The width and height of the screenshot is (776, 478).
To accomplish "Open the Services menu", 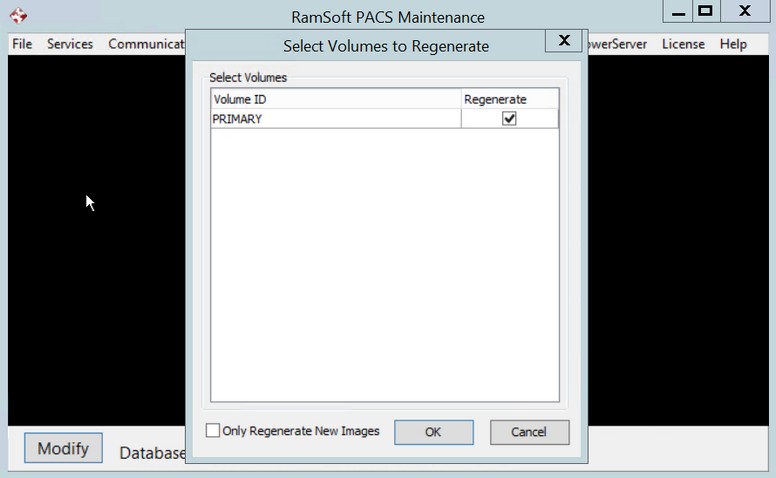I will 70,44.
